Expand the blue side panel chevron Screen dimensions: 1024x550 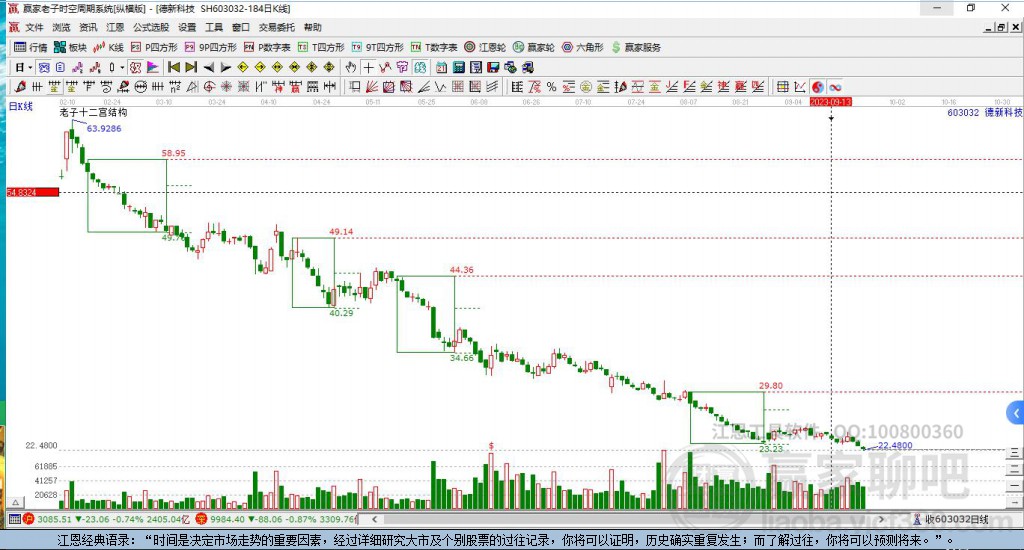click(1015, 413)
